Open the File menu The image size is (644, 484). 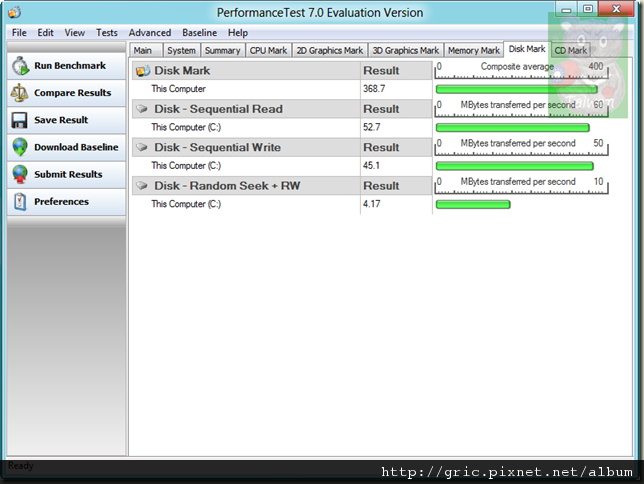click(19, 32)
